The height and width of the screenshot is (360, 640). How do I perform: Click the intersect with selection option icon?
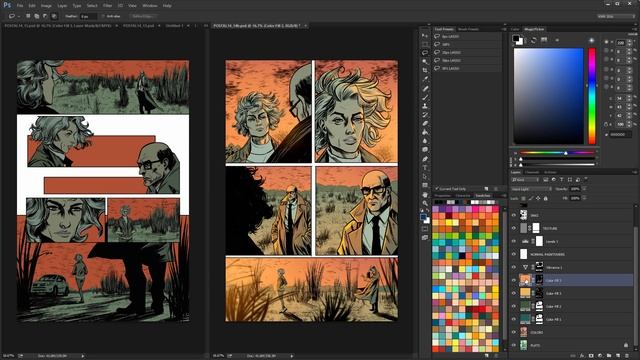(x=54, y=16)
